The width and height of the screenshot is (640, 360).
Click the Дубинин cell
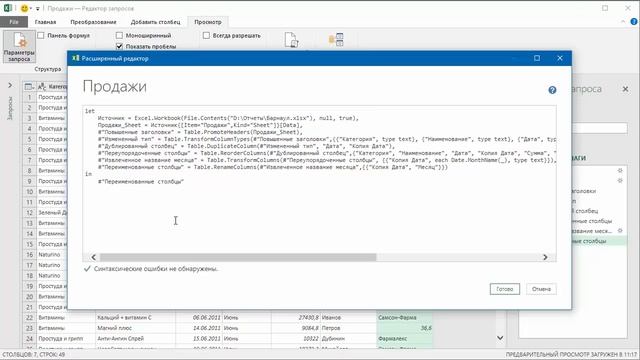coord(348,338)
